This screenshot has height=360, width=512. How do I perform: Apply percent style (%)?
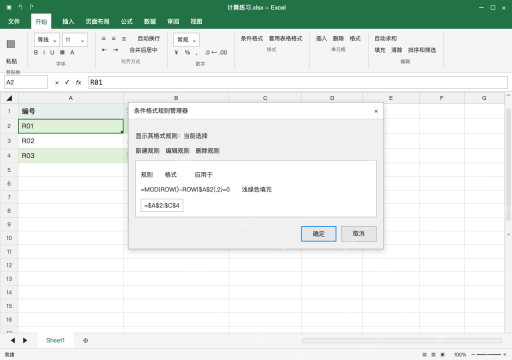(187, 52)
